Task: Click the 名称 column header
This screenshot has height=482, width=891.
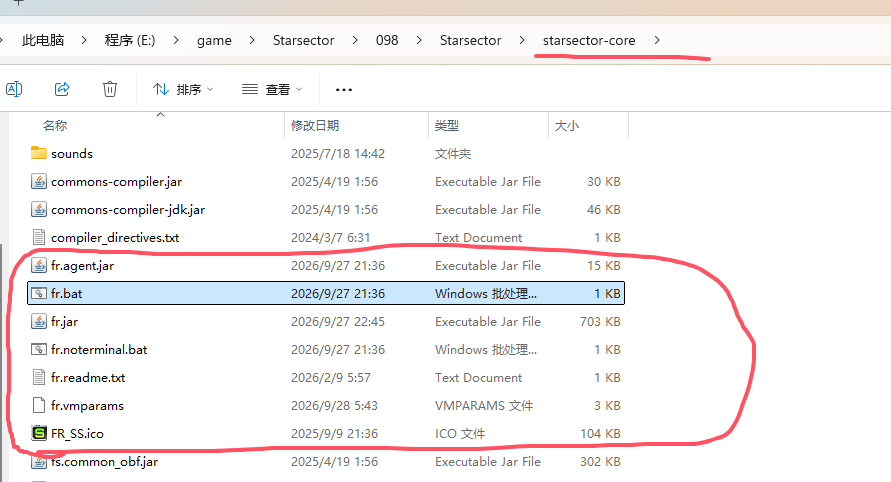Action: pos(55,126)
